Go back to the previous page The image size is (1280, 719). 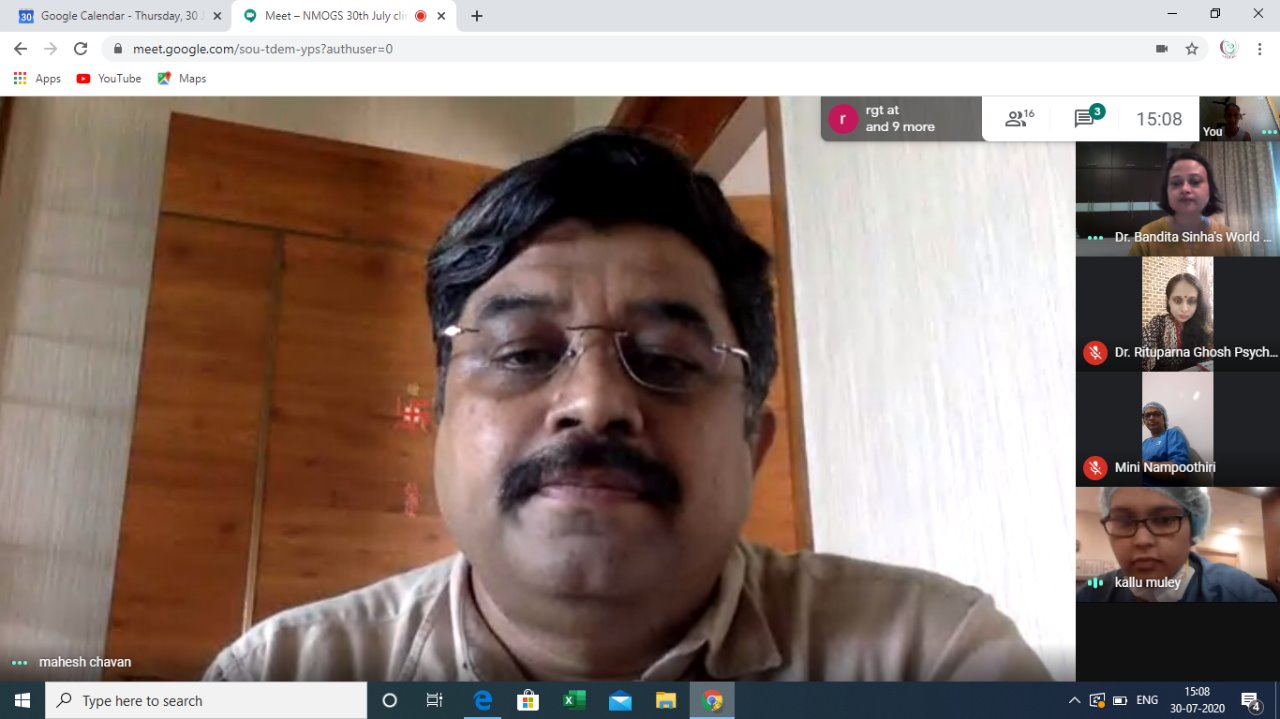(20, 48)
